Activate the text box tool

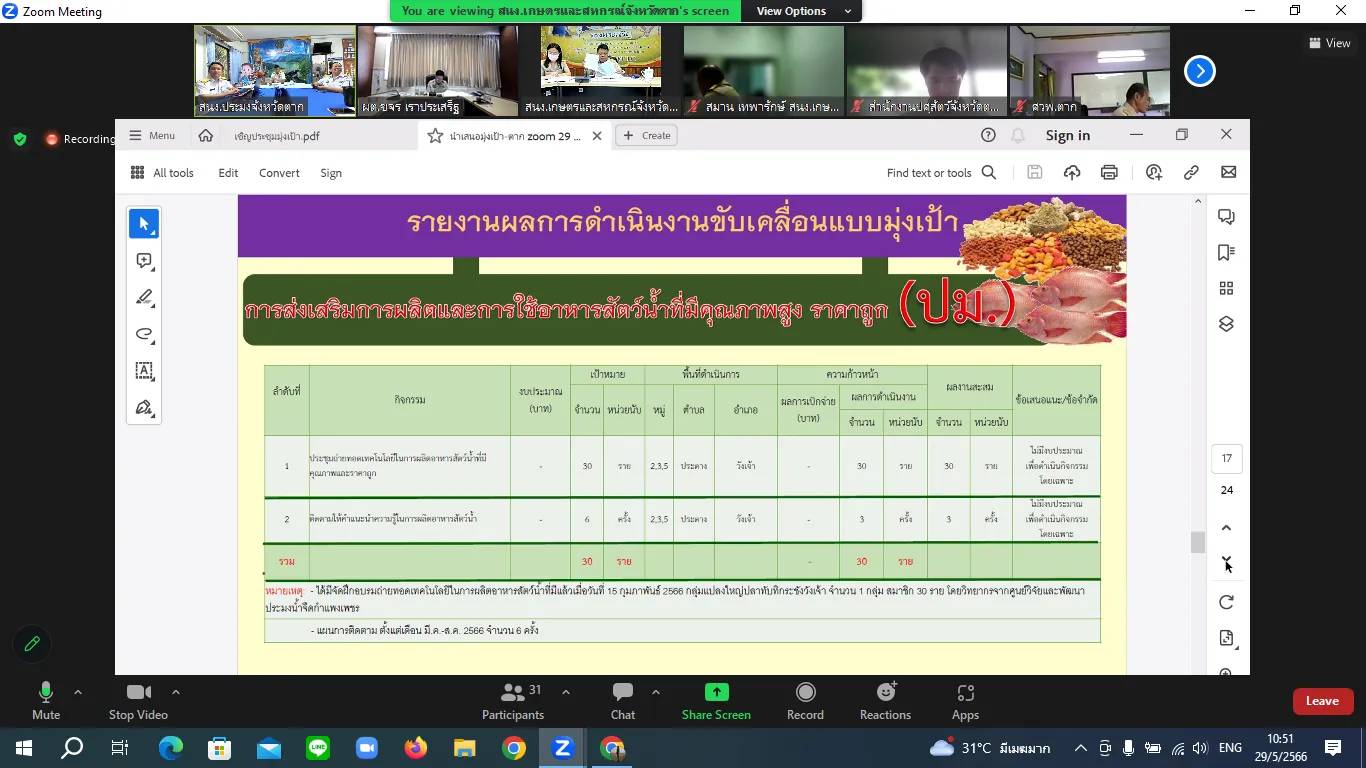pyautogui.click(x=144, y=371)
